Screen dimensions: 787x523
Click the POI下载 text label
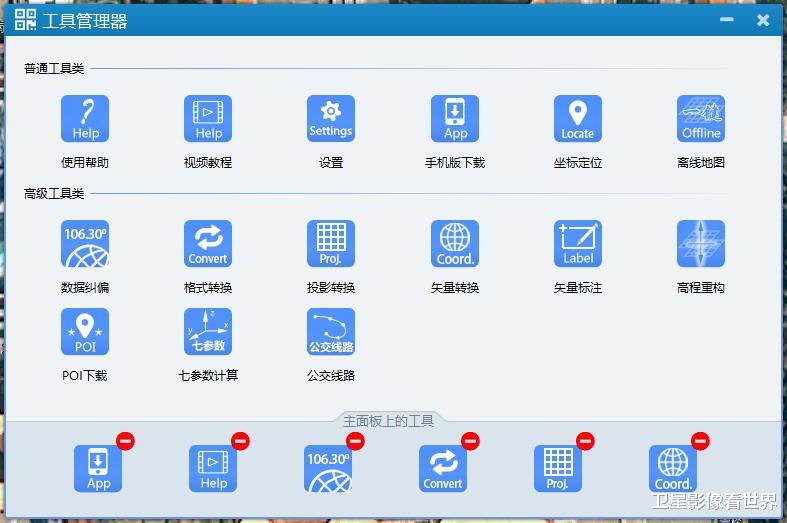pos(85,375)
